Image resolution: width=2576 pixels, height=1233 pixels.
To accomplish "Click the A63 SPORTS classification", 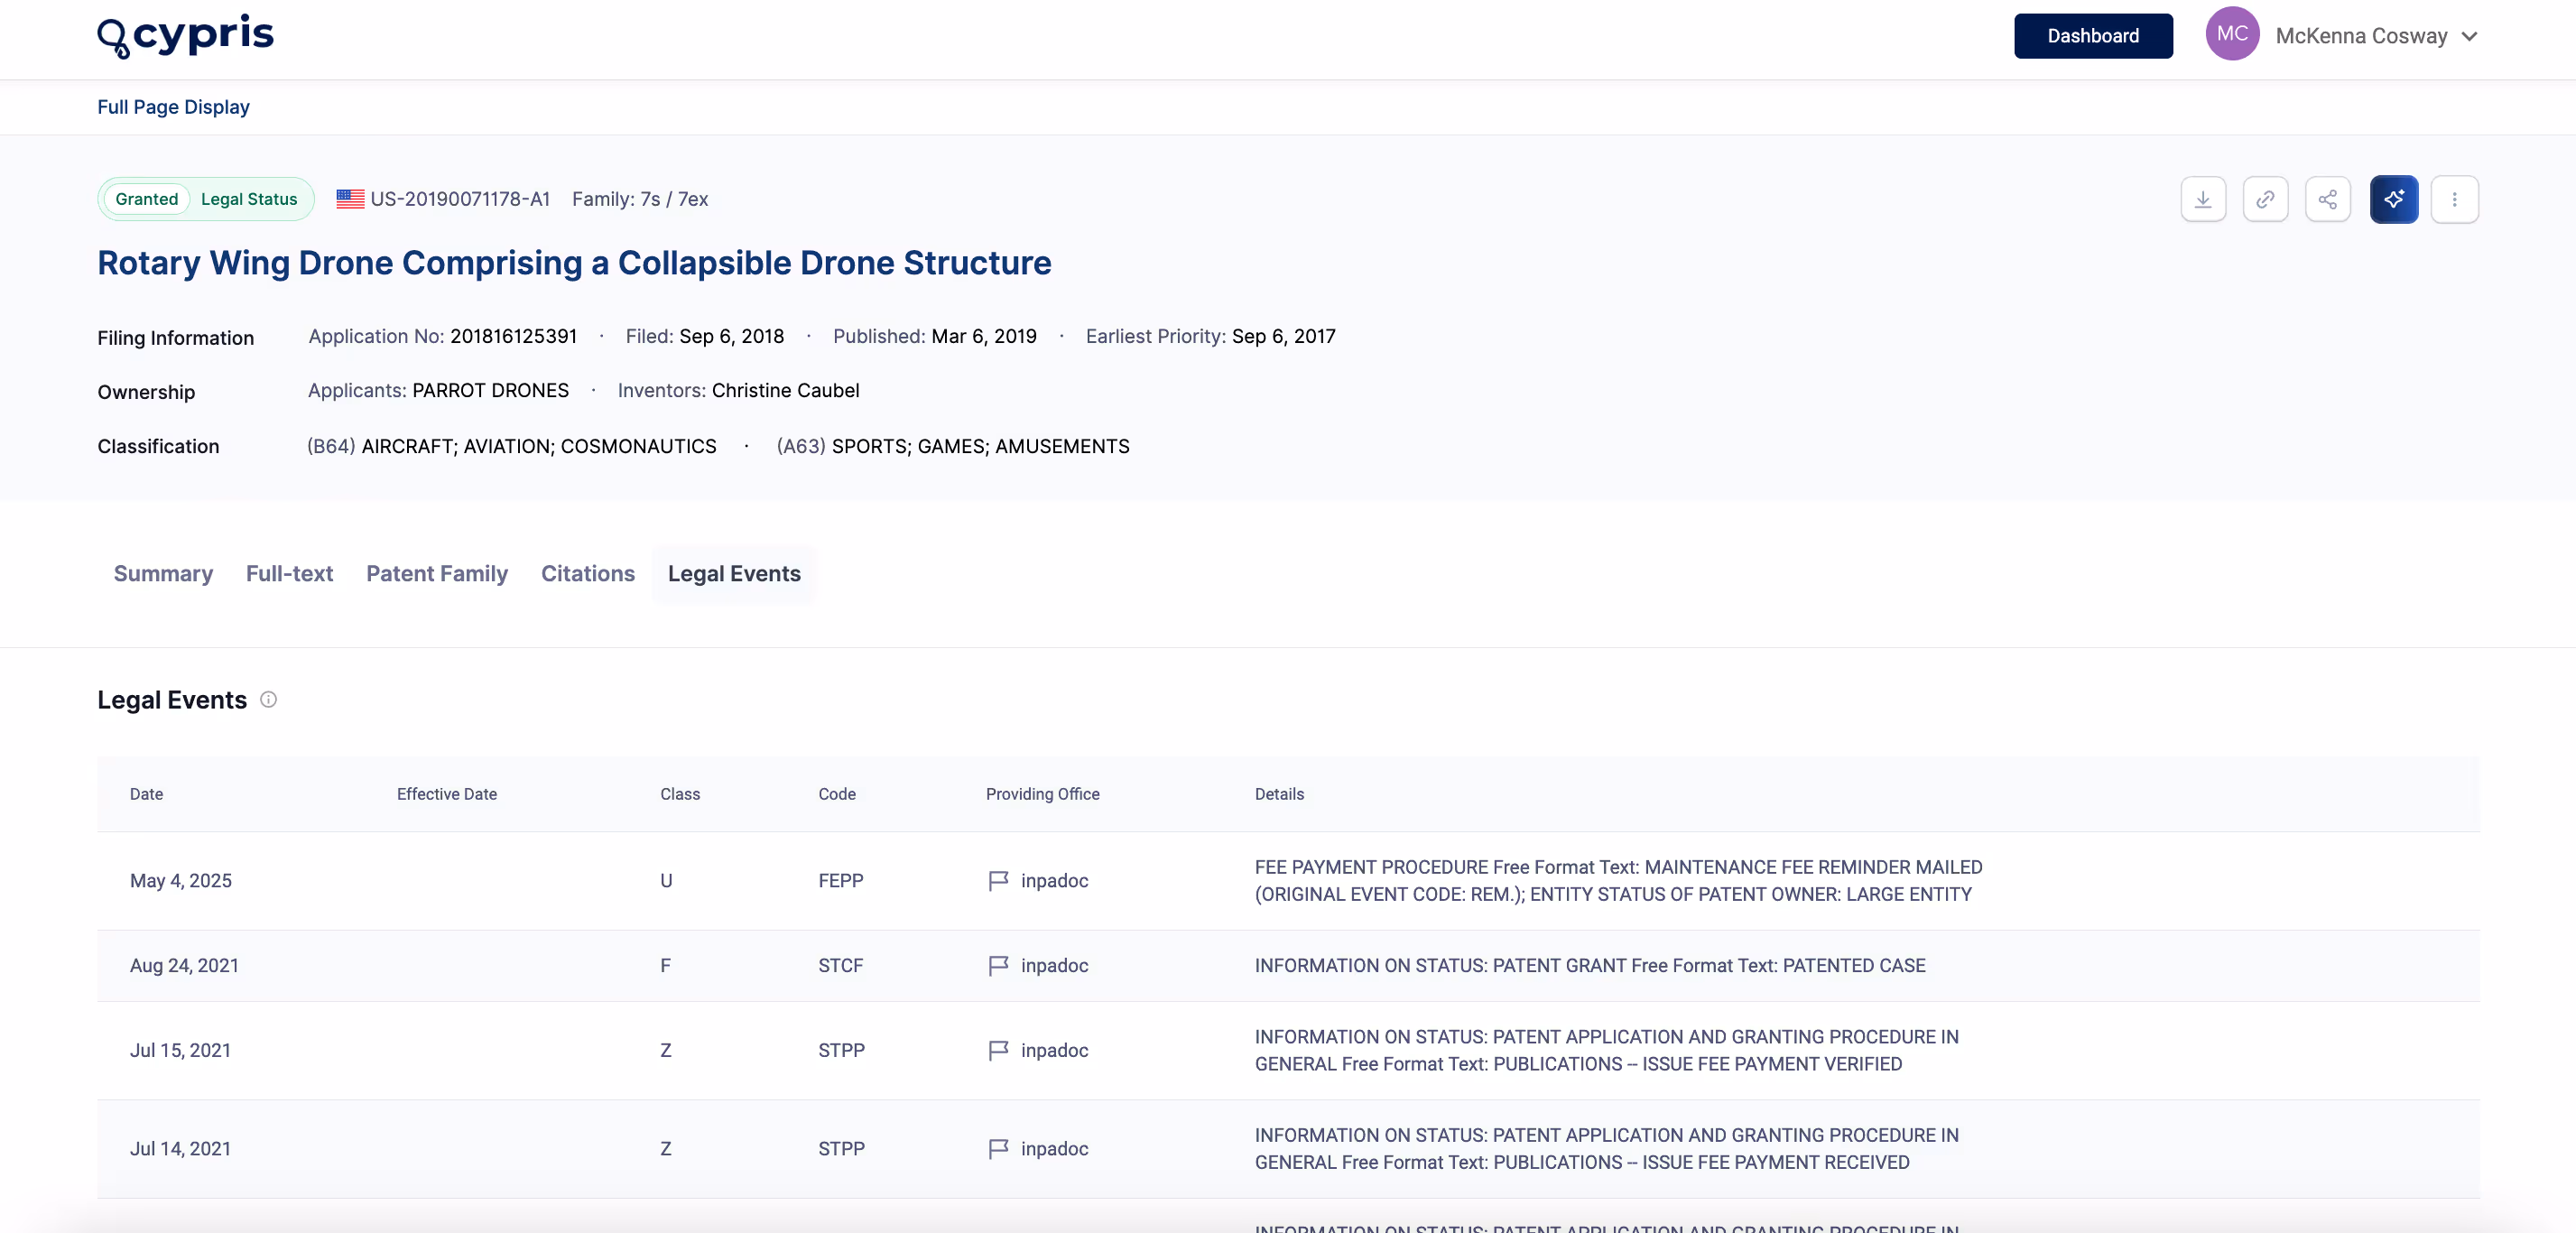I will click(x=953, y=447).
